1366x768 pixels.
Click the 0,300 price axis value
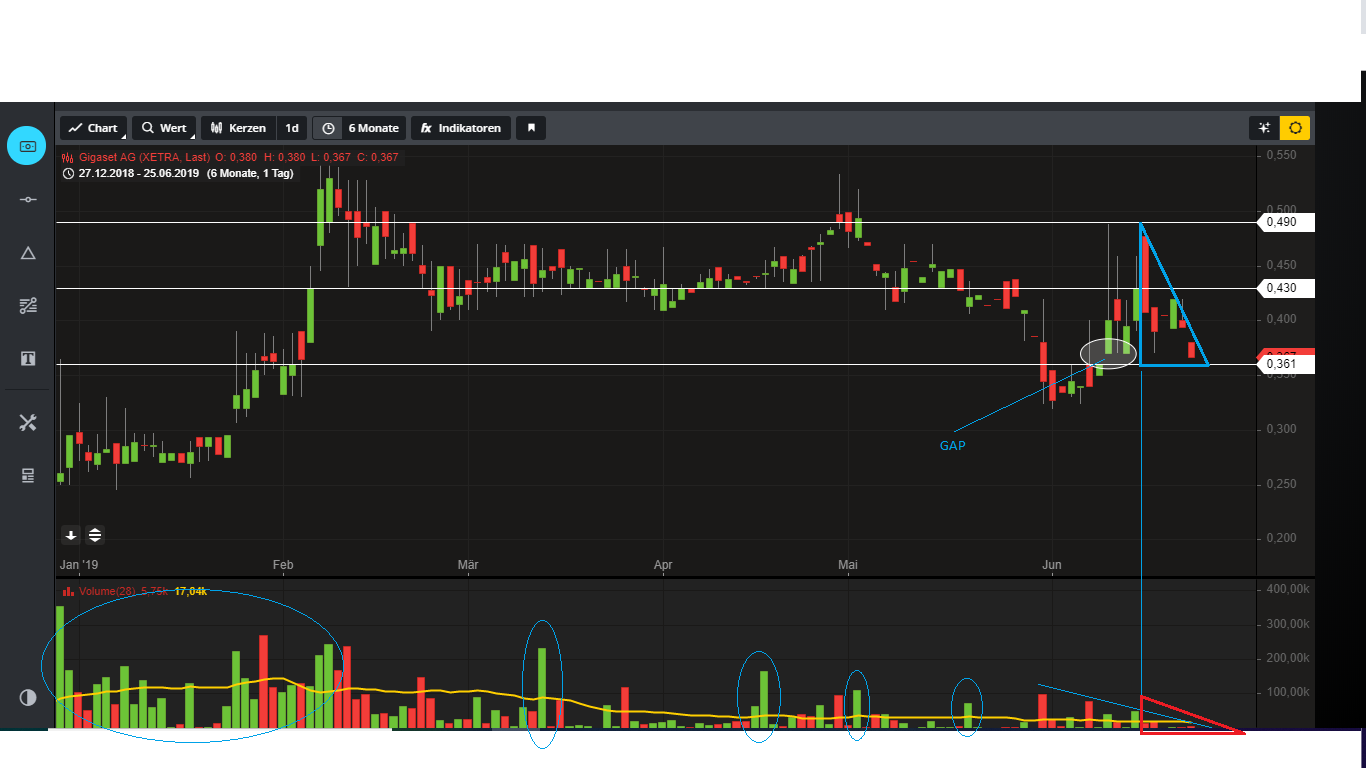coord(1281,430)
